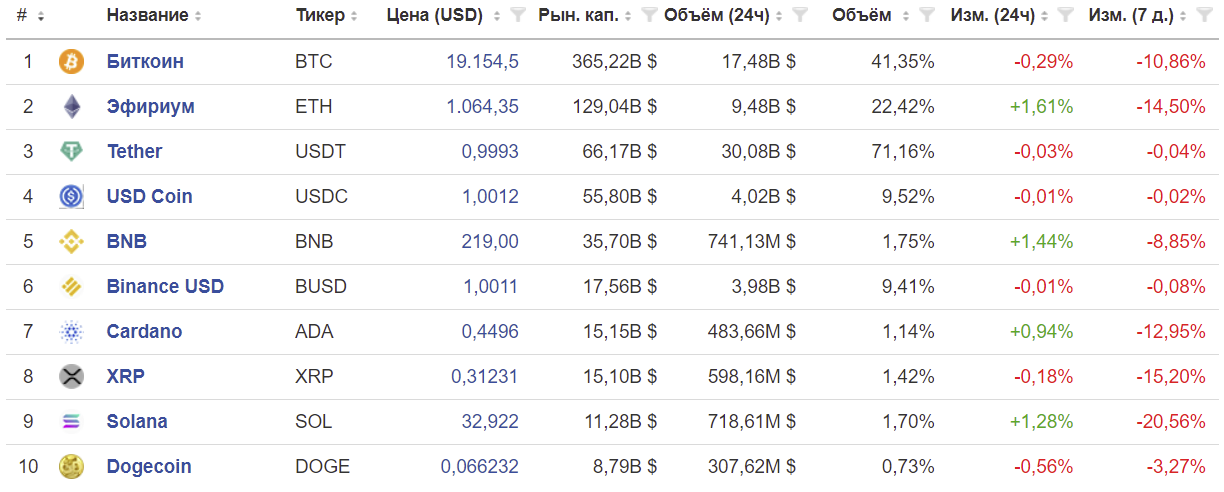The width and height of the screenshot is (1224, 492).
Task: Click the Bitcoin coin logo icon
Action: point(72,62)
